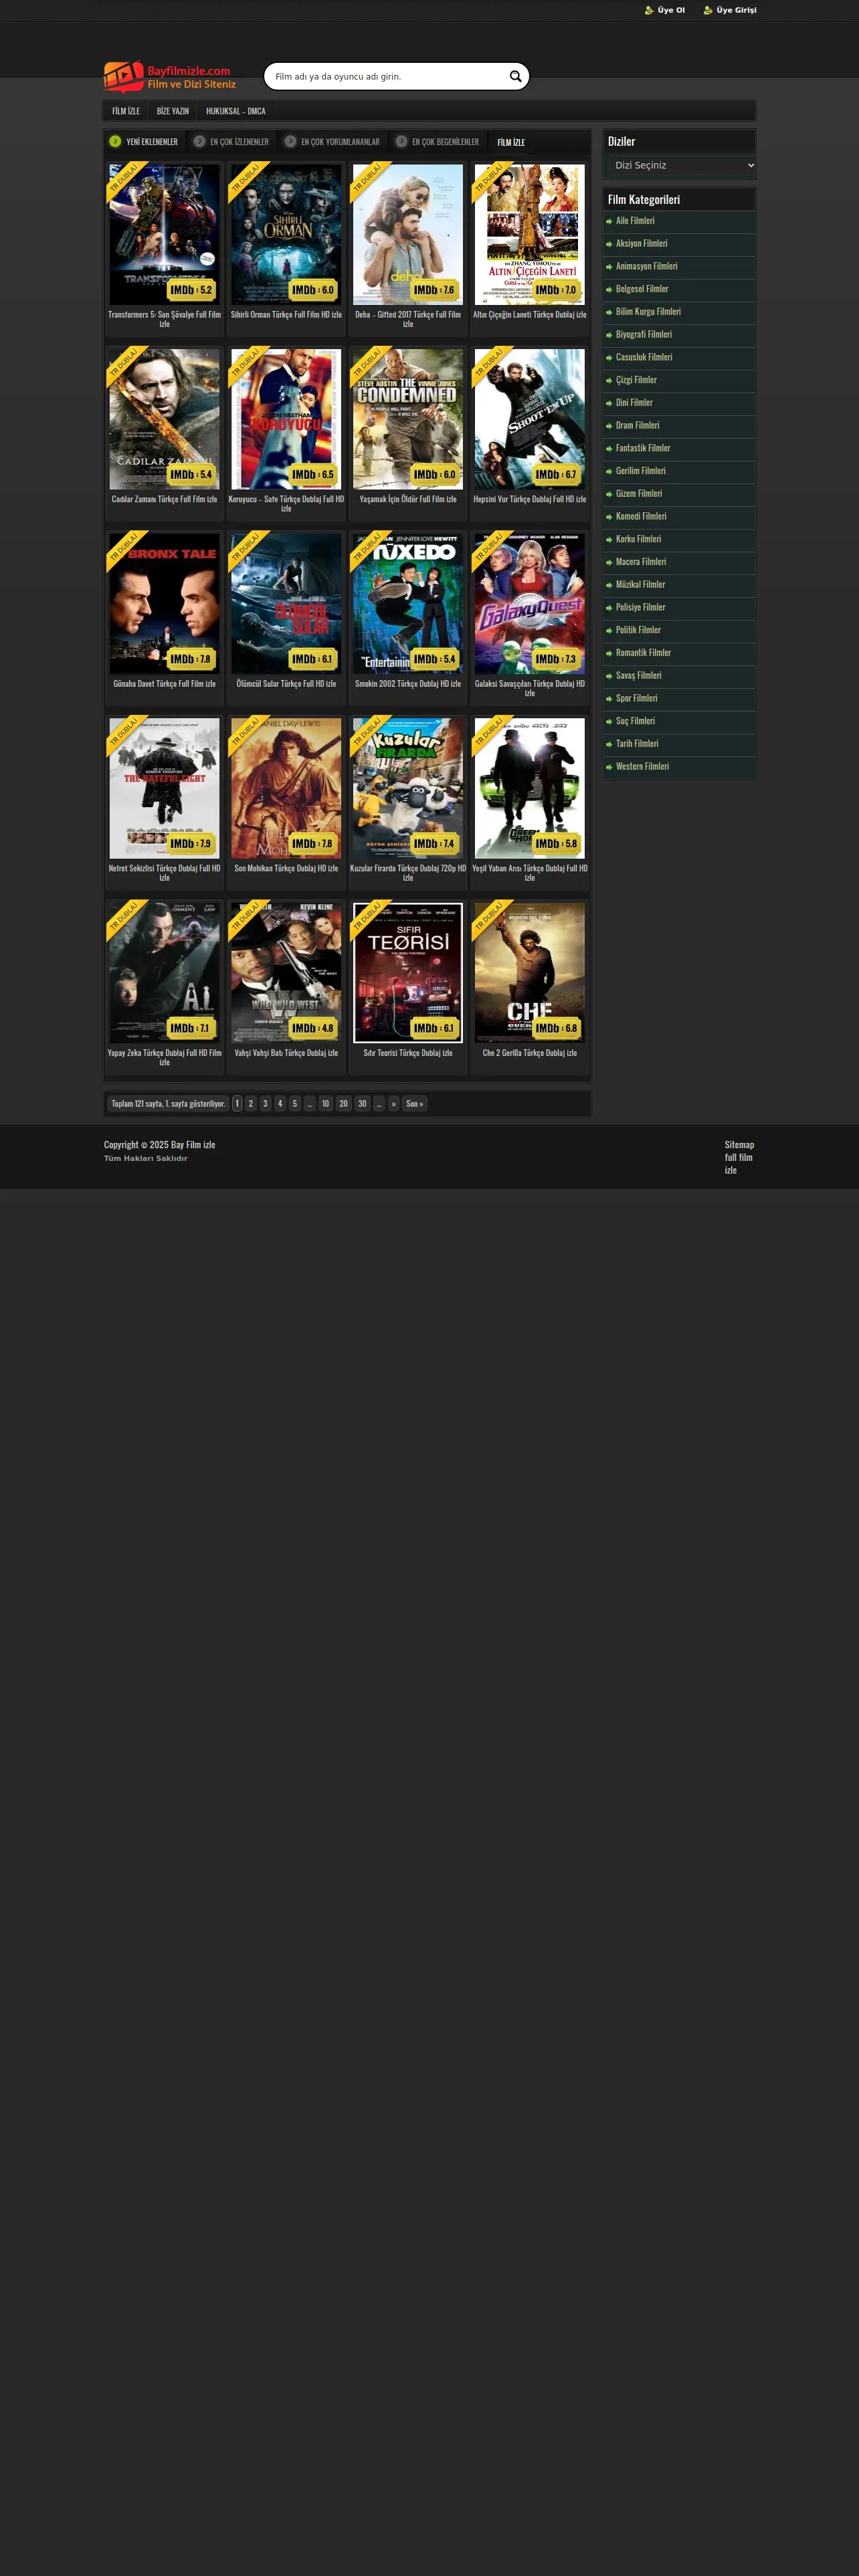
Task: Click green arrow beside Aksiyon Filmleri
Action: pos(609,244)
